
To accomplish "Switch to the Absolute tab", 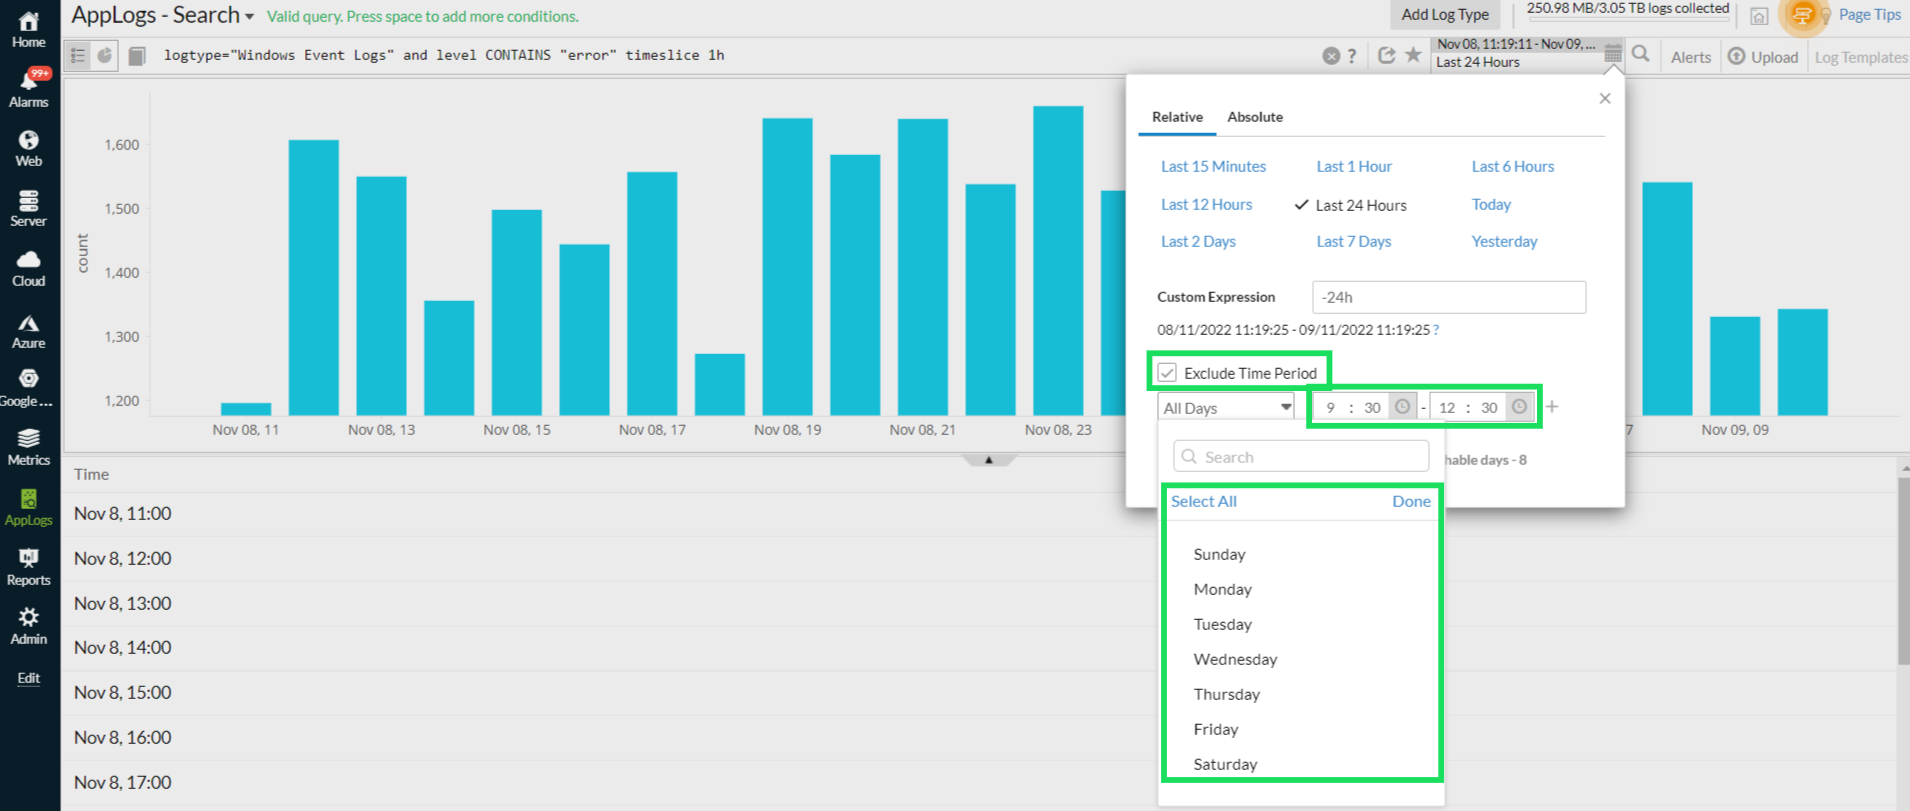I will [1254, 117].
